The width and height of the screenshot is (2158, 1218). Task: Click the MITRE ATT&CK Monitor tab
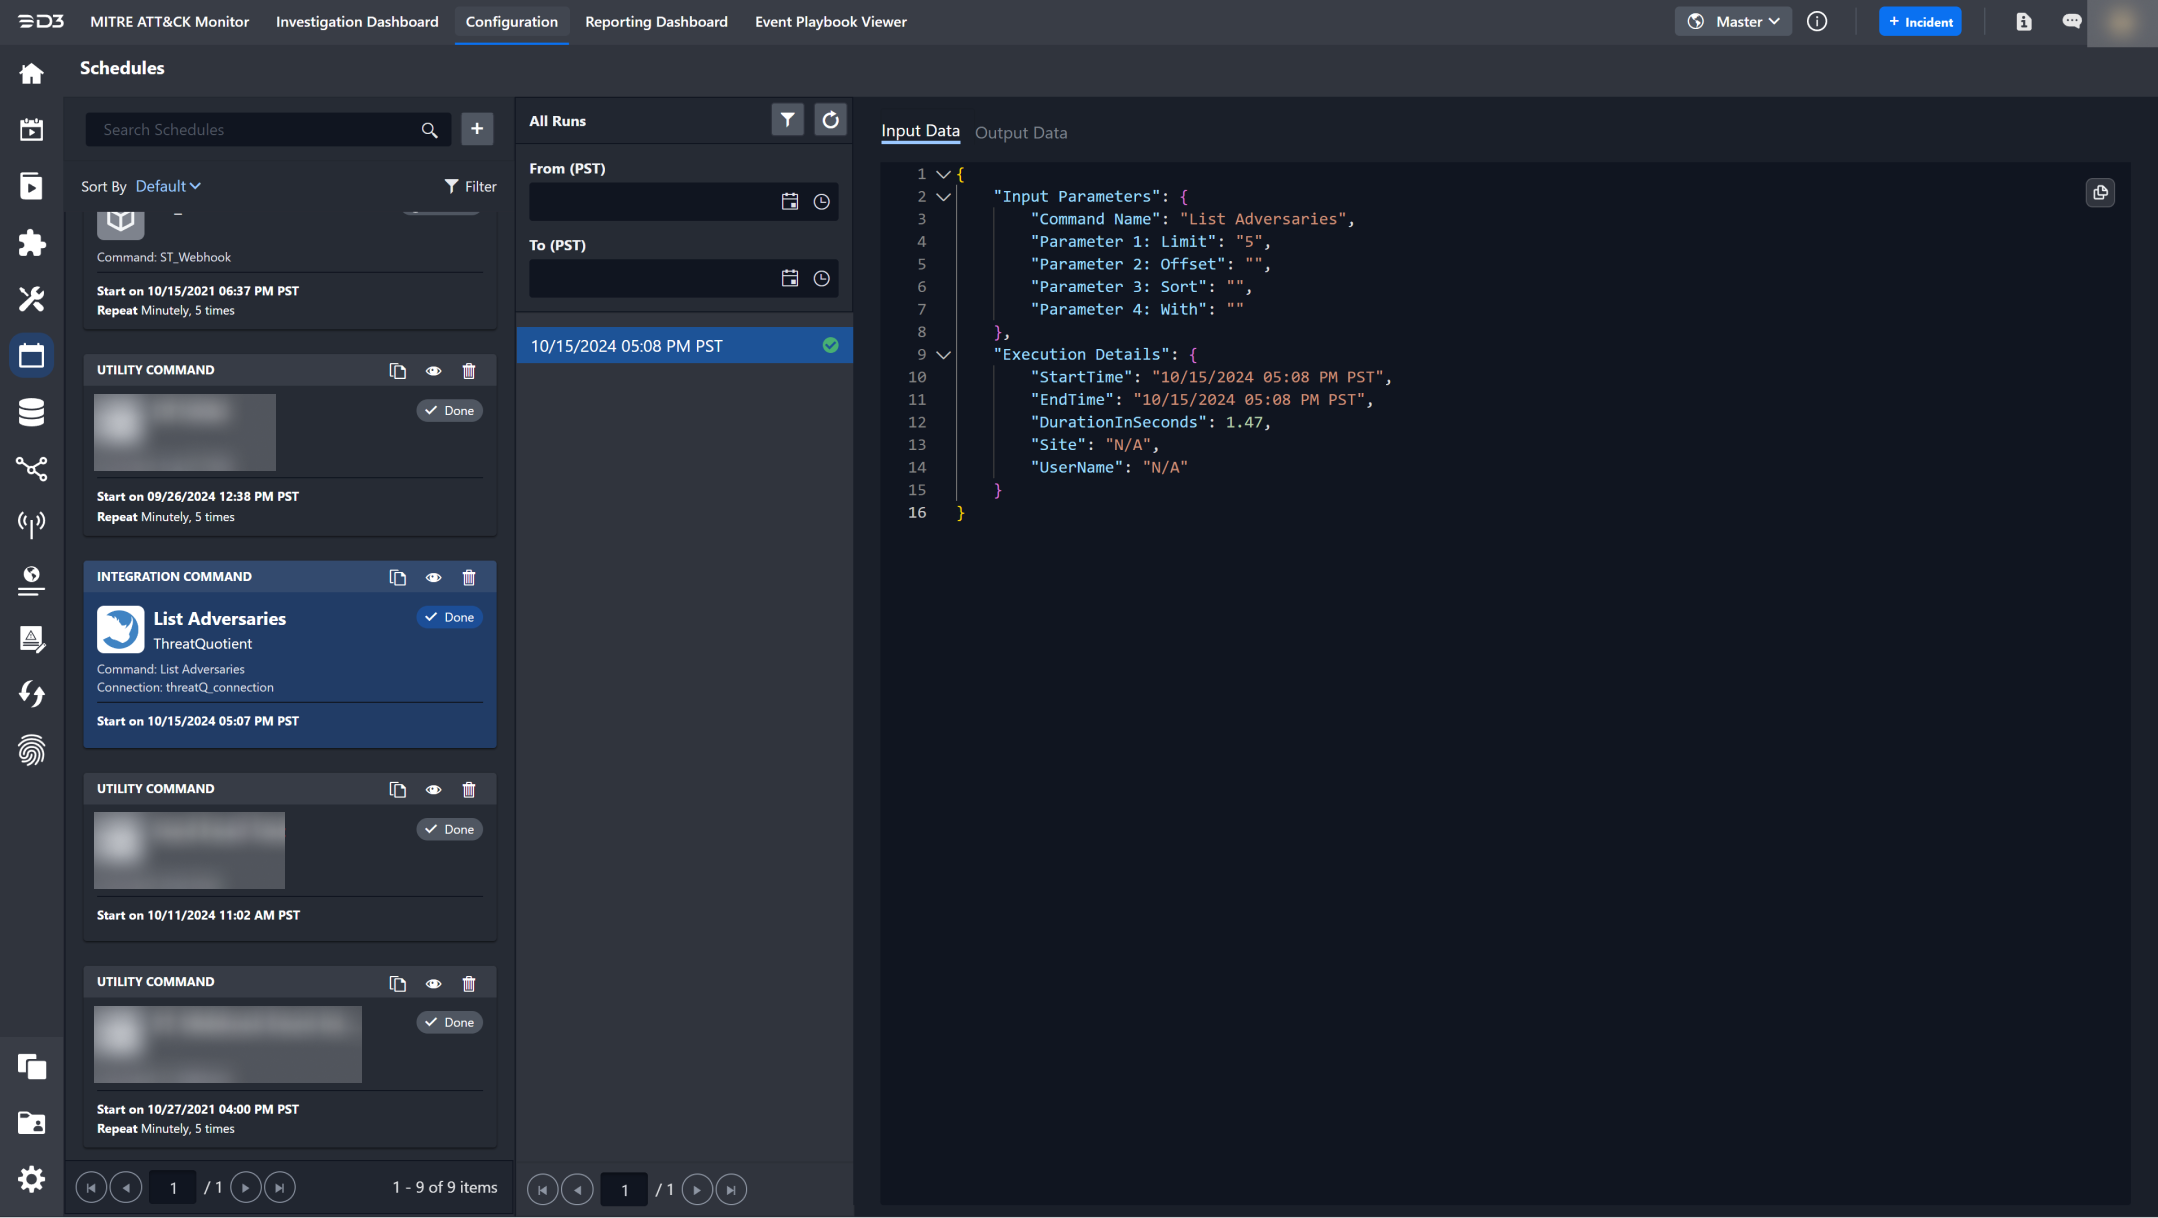coord(167,22)
